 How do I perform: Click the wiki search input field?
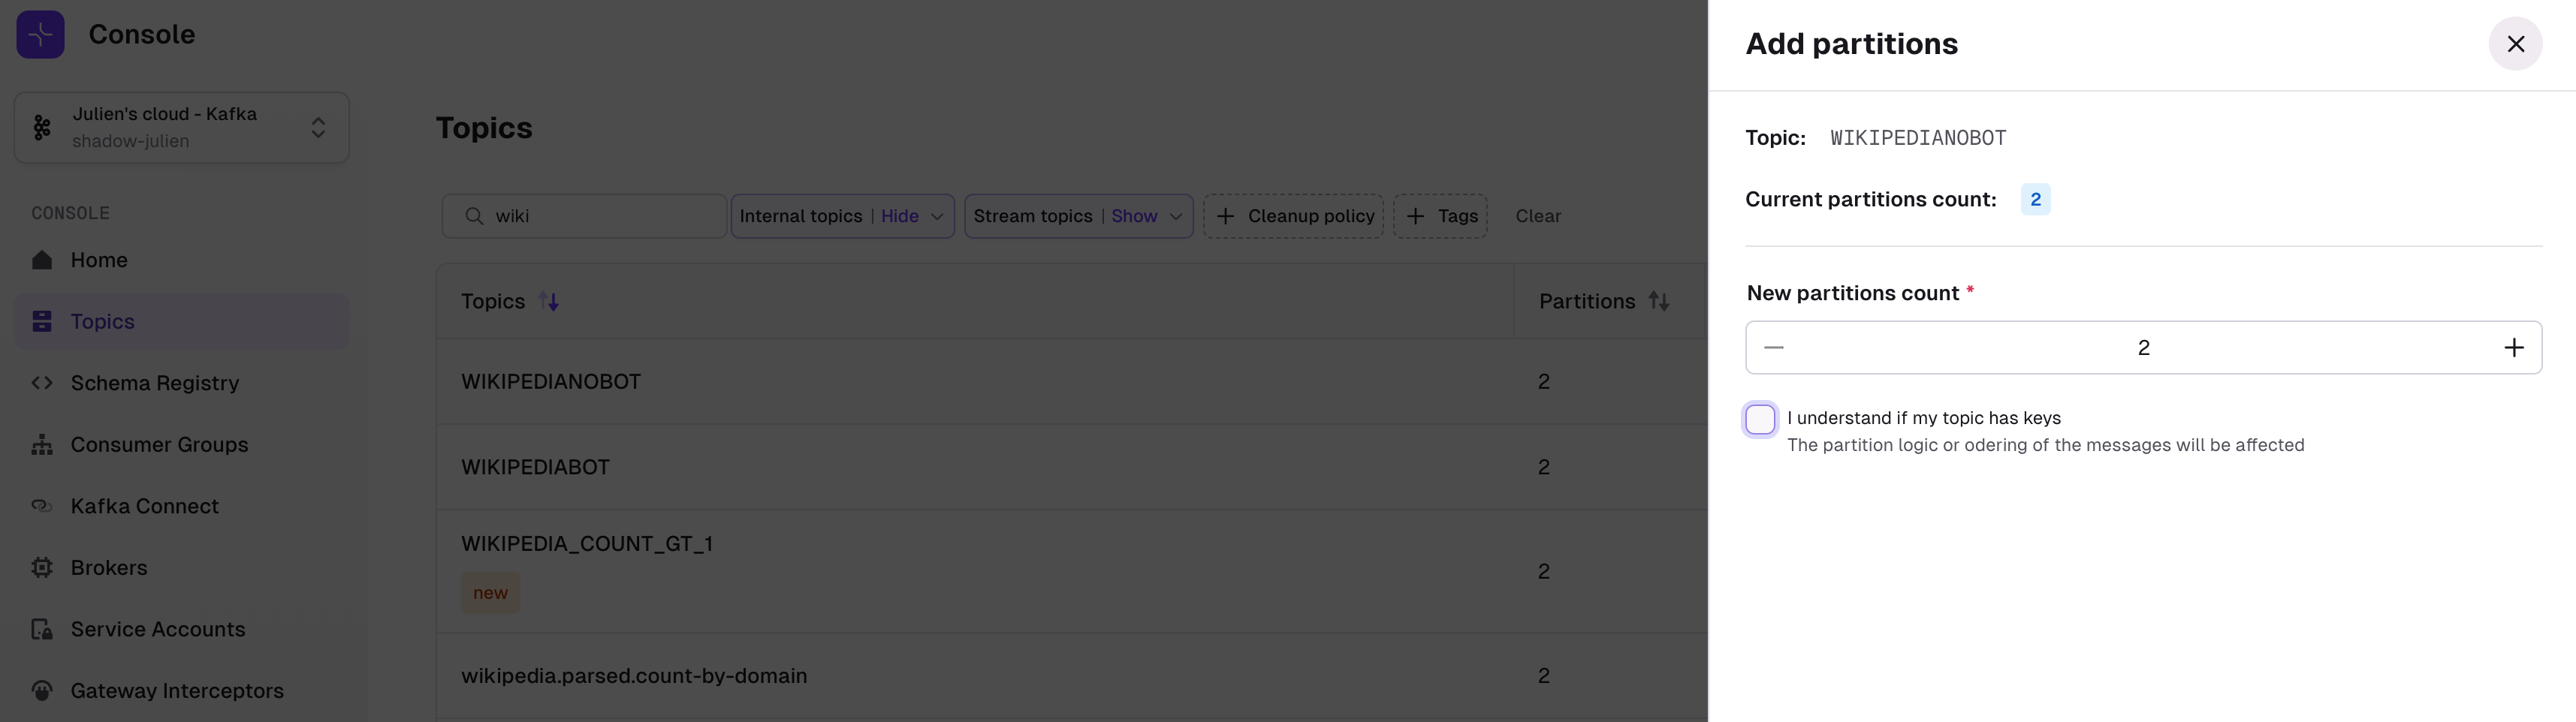point(584,216)
